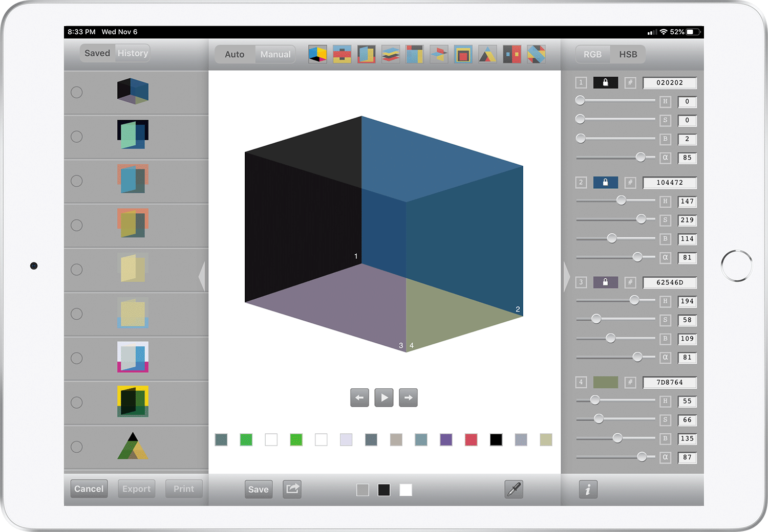This screenshot has width=768, height=532.
Task: Click the Cancel button
Action: [x=89, y=488]
